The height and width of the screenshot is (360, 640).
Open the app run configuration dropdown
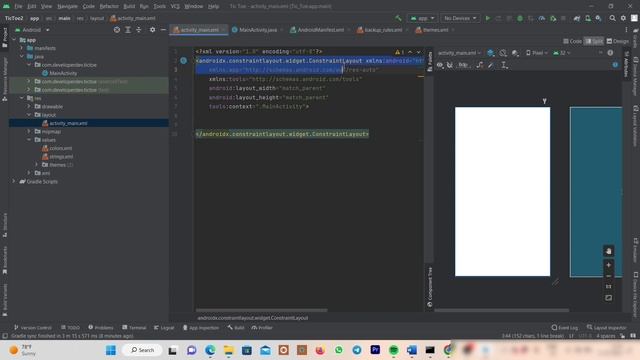click(x=422, y=18)
